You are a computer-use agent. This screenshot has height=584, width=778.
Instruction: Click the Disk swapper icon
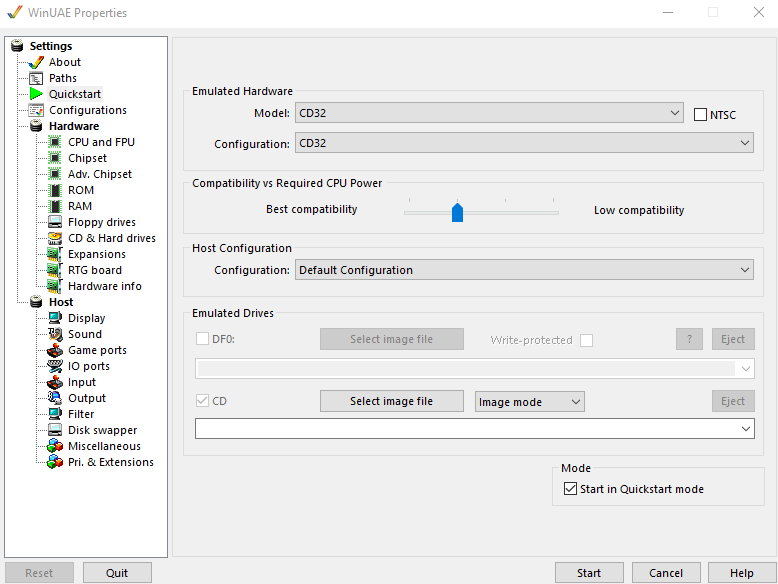click(x=55, y=430)
